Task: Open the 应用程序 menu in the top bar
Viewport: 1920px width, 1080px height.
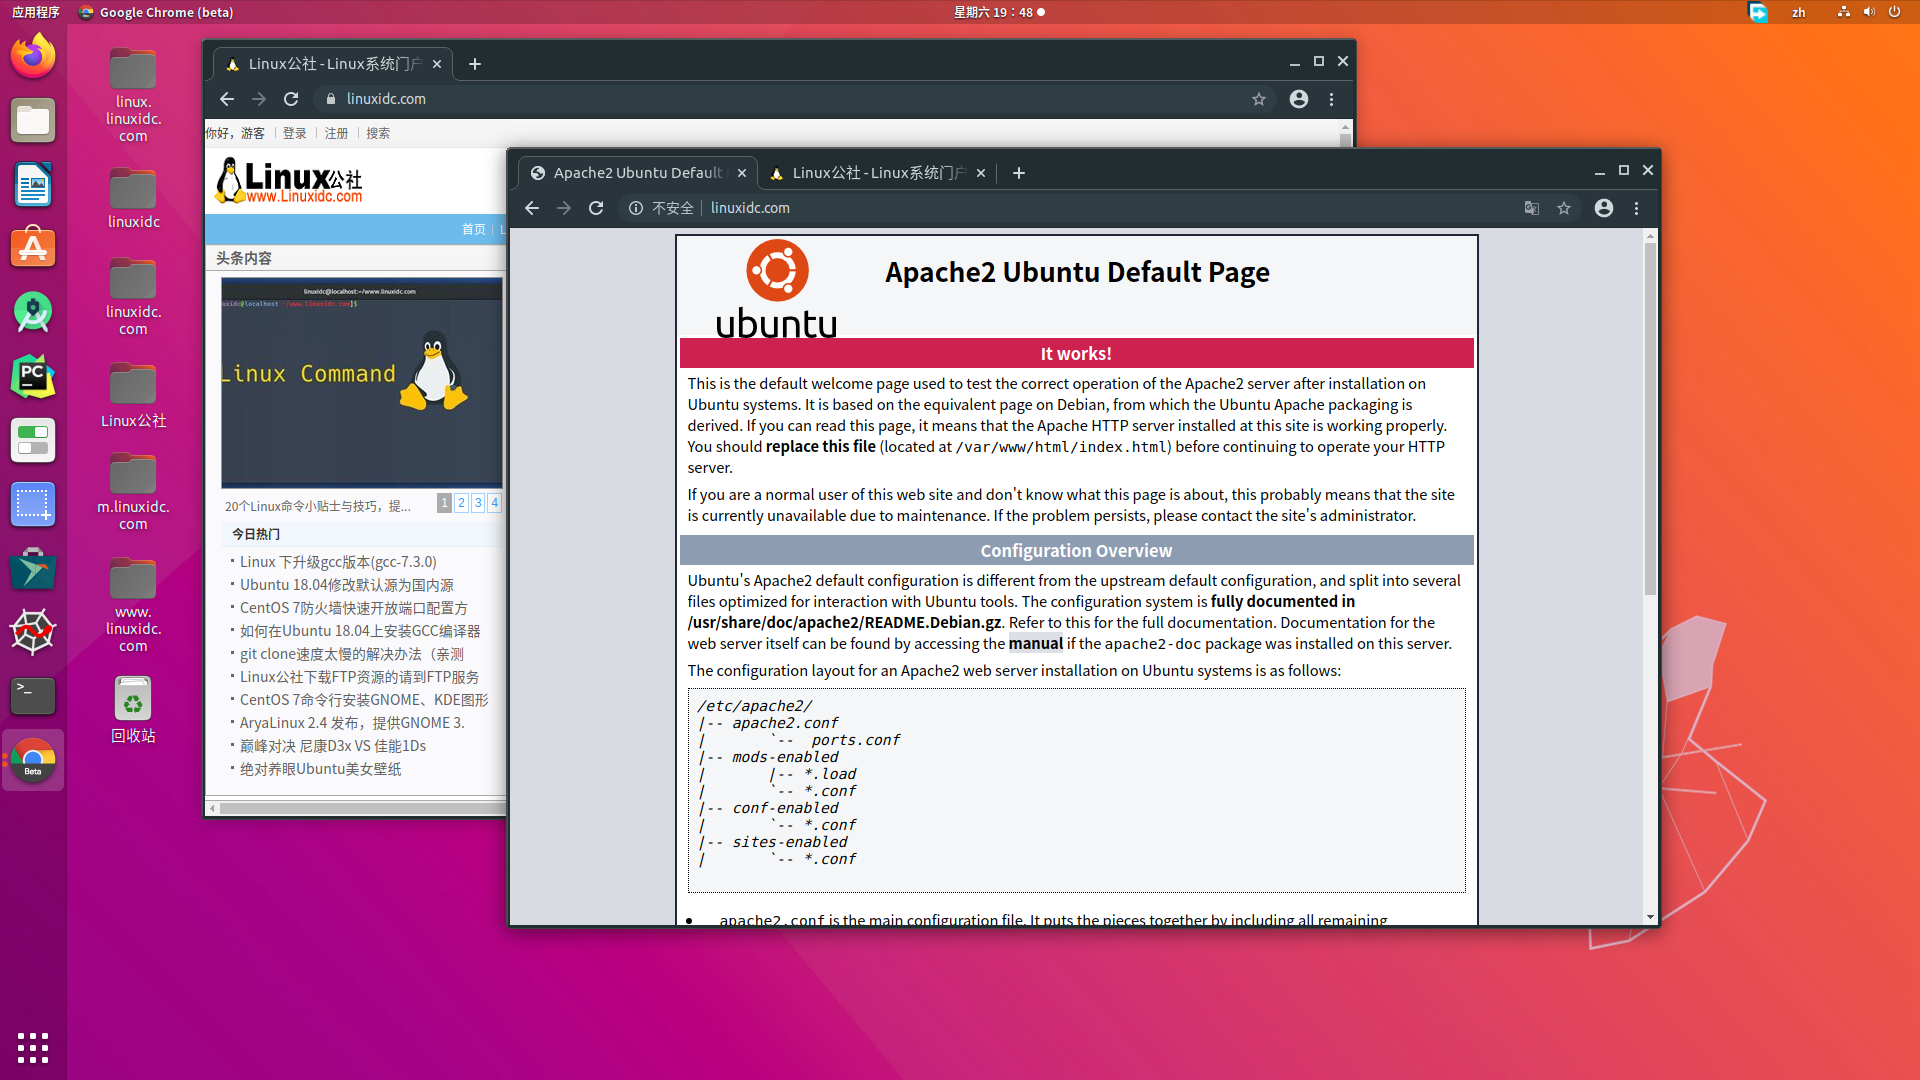Action: (x=36, y=12)
